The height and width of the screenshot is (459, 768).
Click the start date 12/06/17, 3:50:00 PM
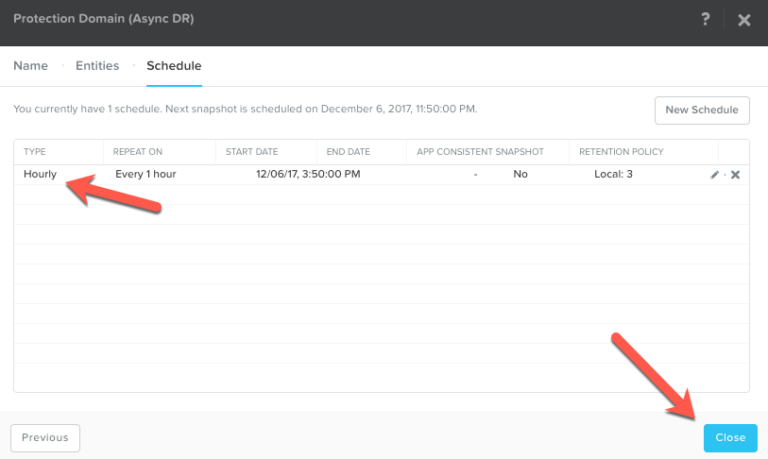(x=308, y=174)
